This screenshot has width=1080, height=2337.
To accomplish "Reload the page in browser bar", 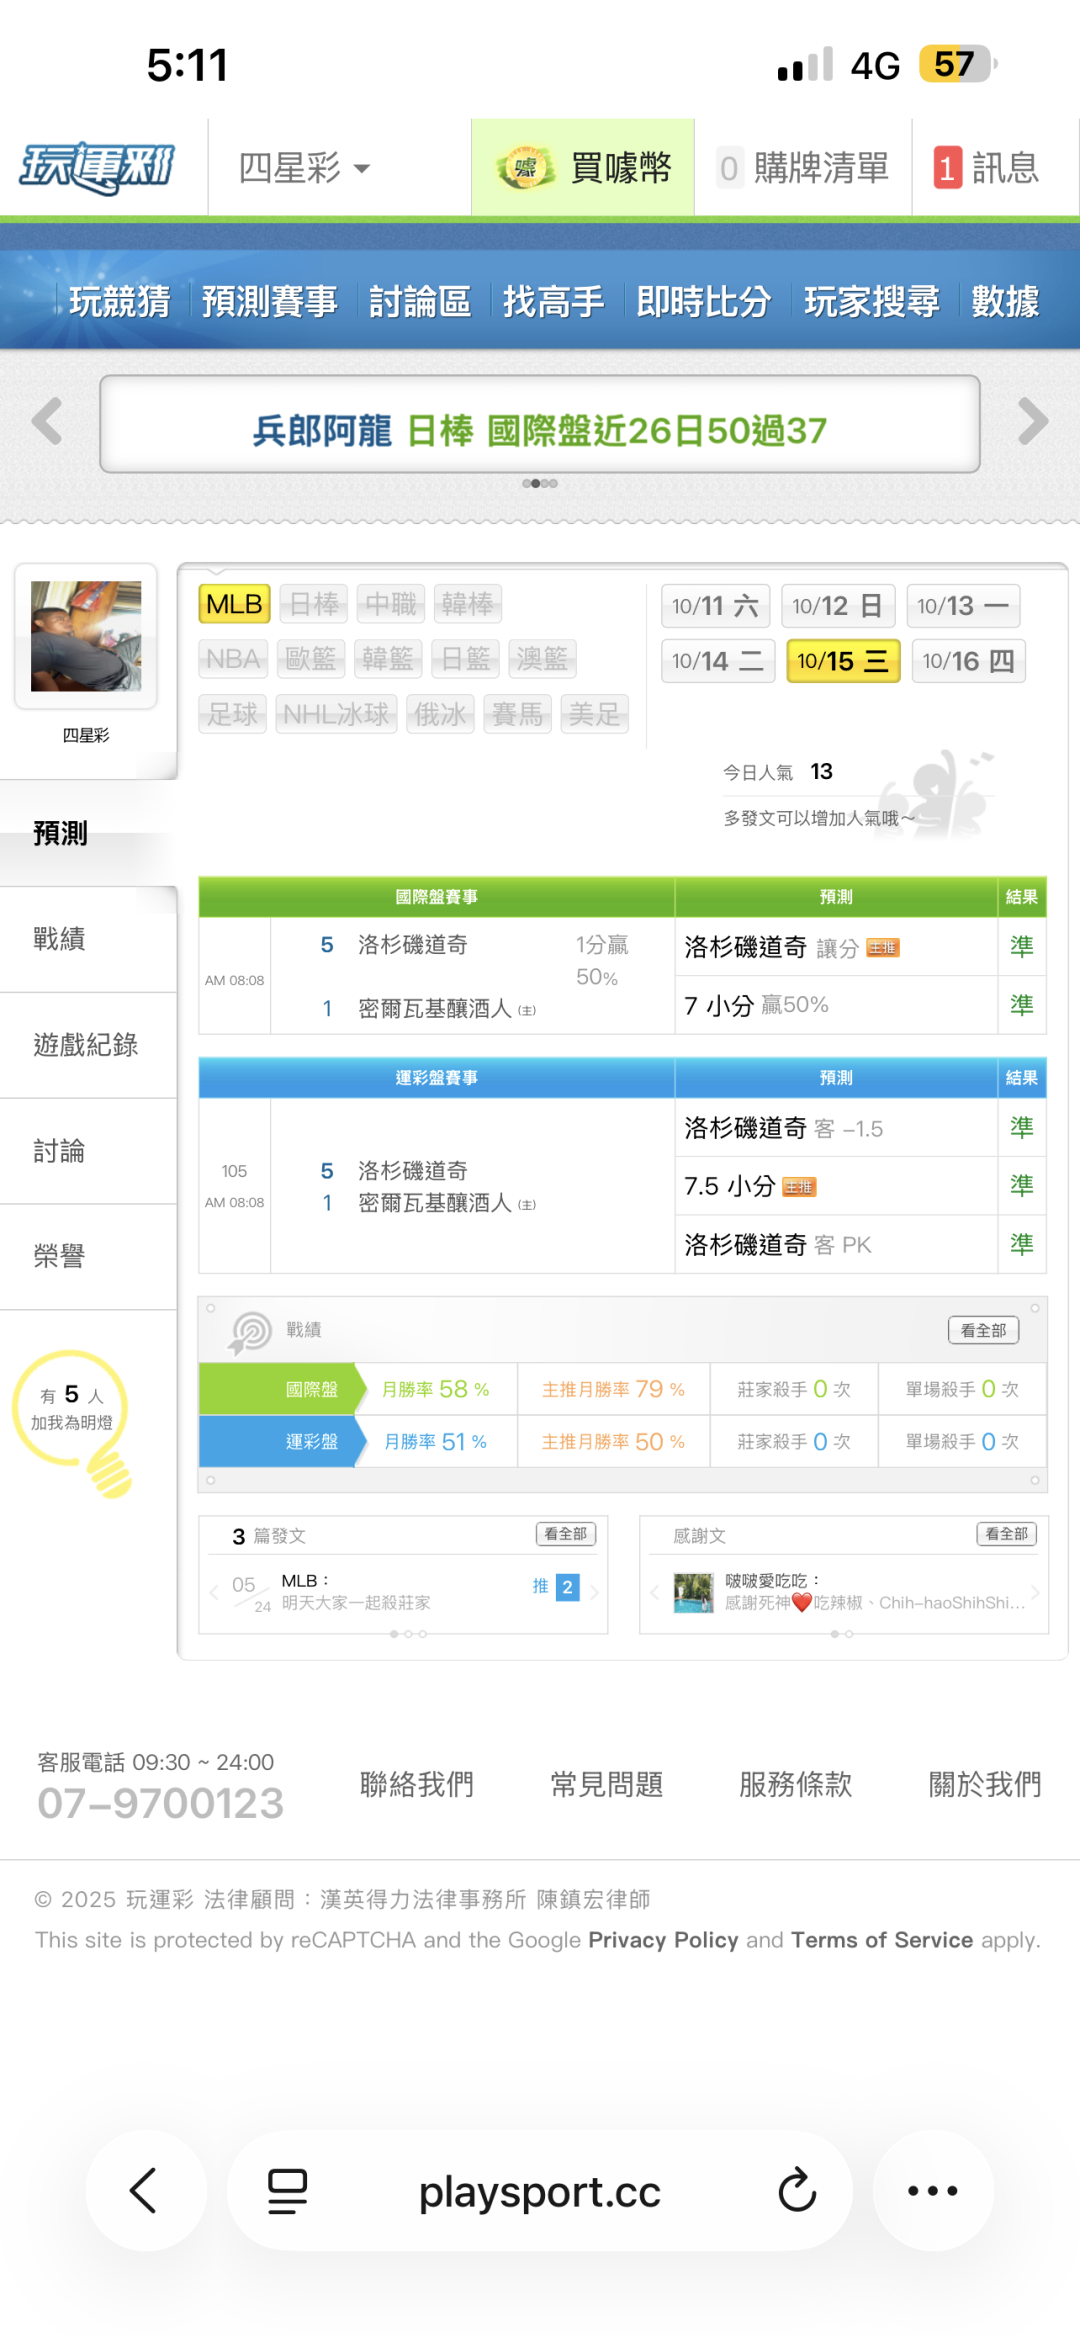I will pos(797,2190).
